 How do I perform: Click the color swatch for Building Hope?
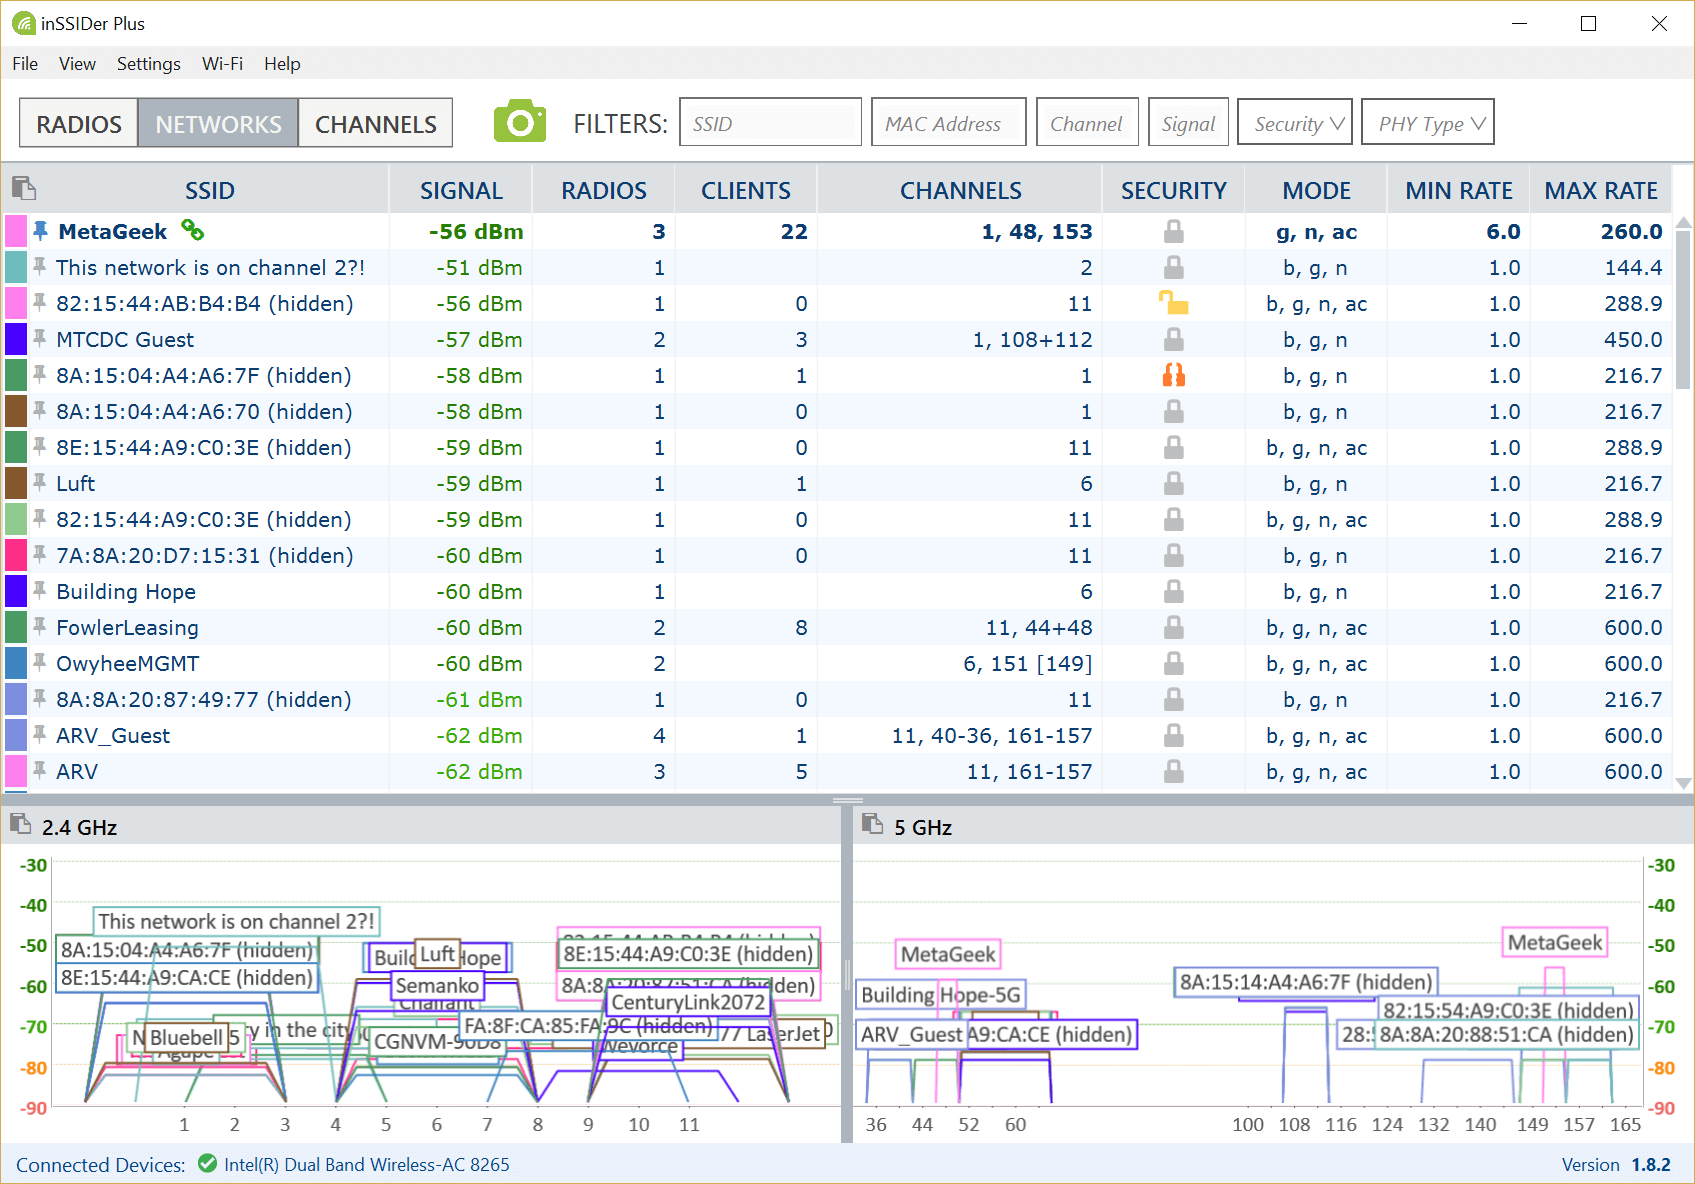click(16, 591)
